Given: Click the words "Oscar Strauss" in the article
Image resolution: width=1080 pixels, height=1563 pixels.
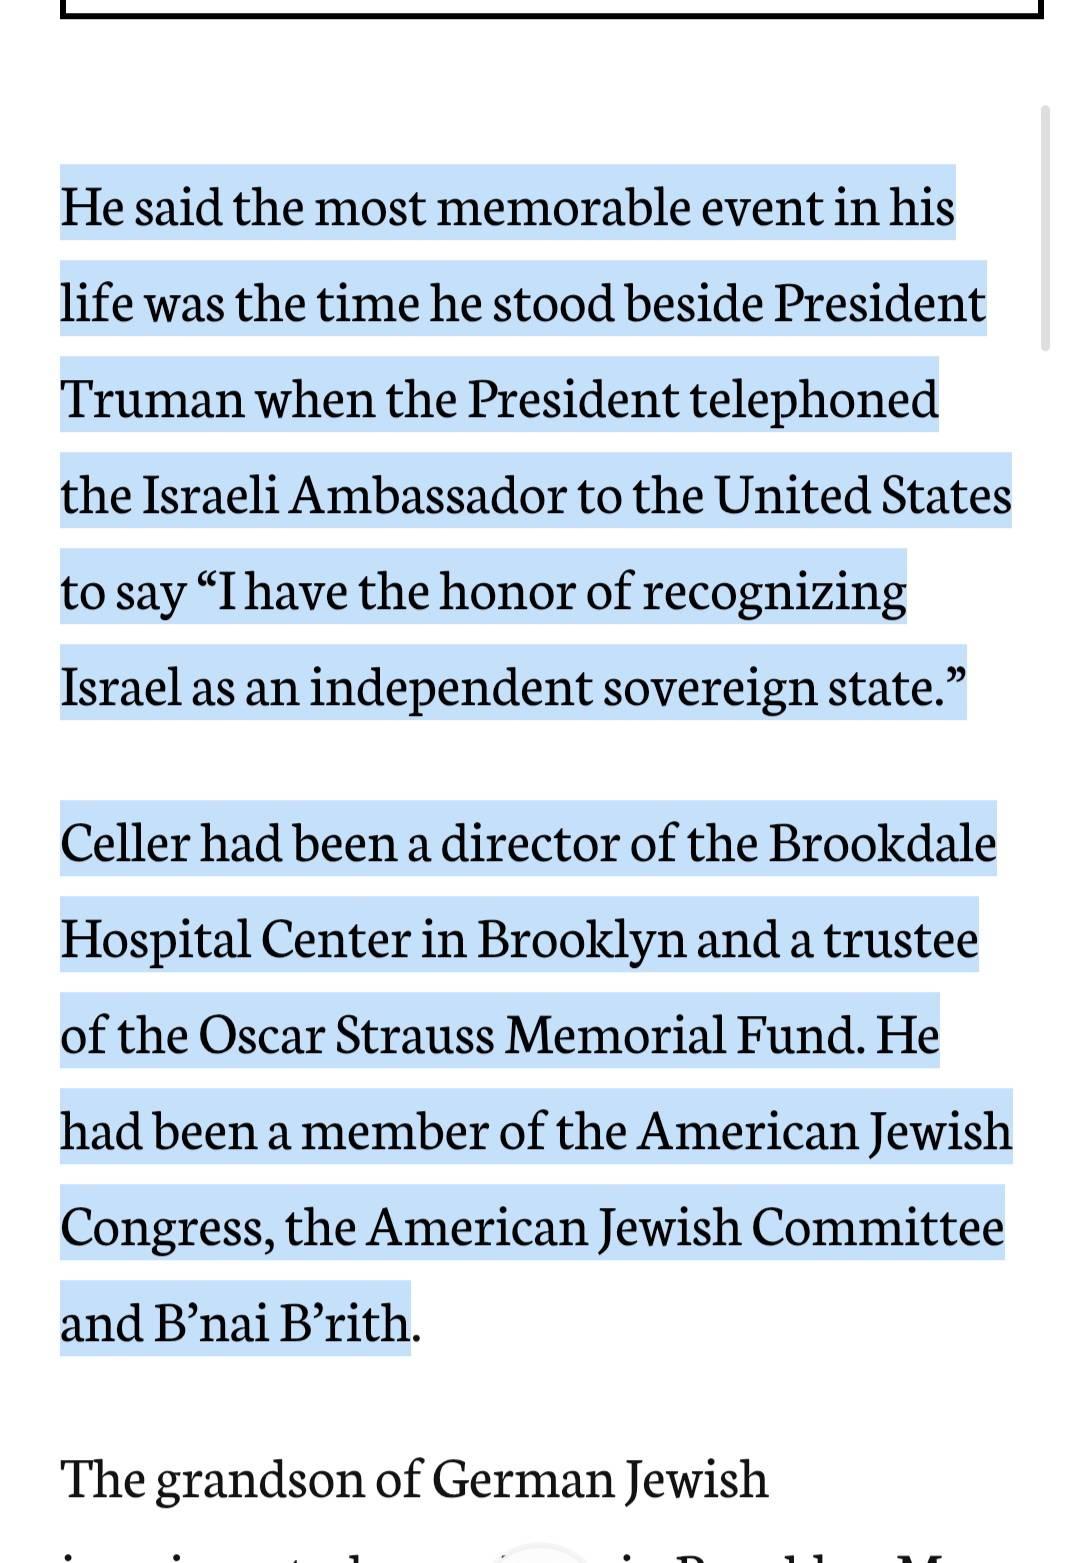Looking at the screenshot, I should [x=346, y=1035].
